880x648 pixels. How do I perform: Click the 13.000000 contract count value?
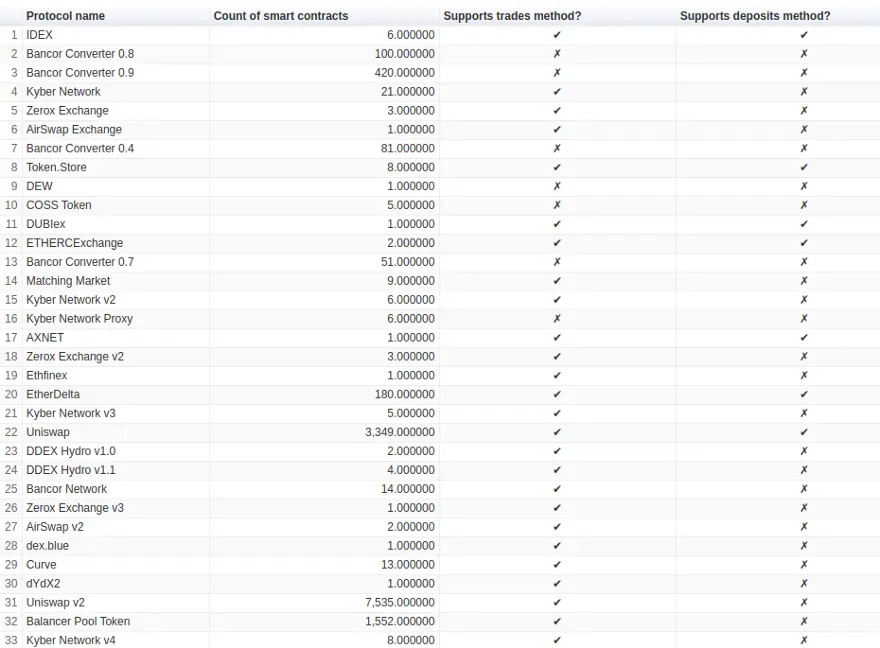pos(407,565)
